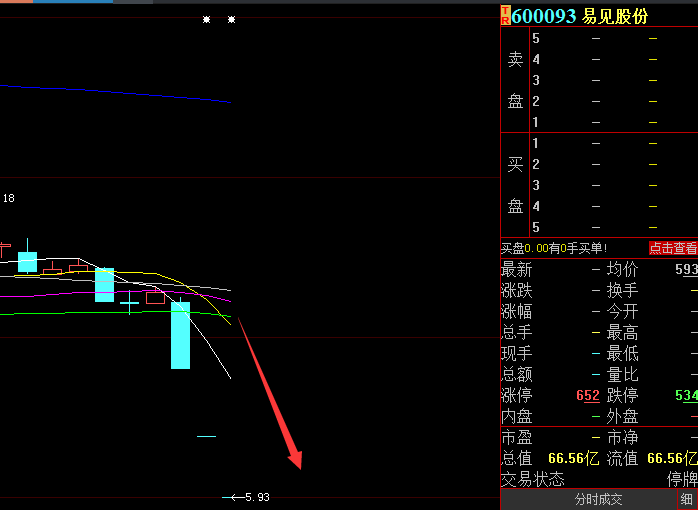The width and height of the screenshot is (698, 510).
Task: Click the 总额 total amount label
Action: (x=517, y=374)
